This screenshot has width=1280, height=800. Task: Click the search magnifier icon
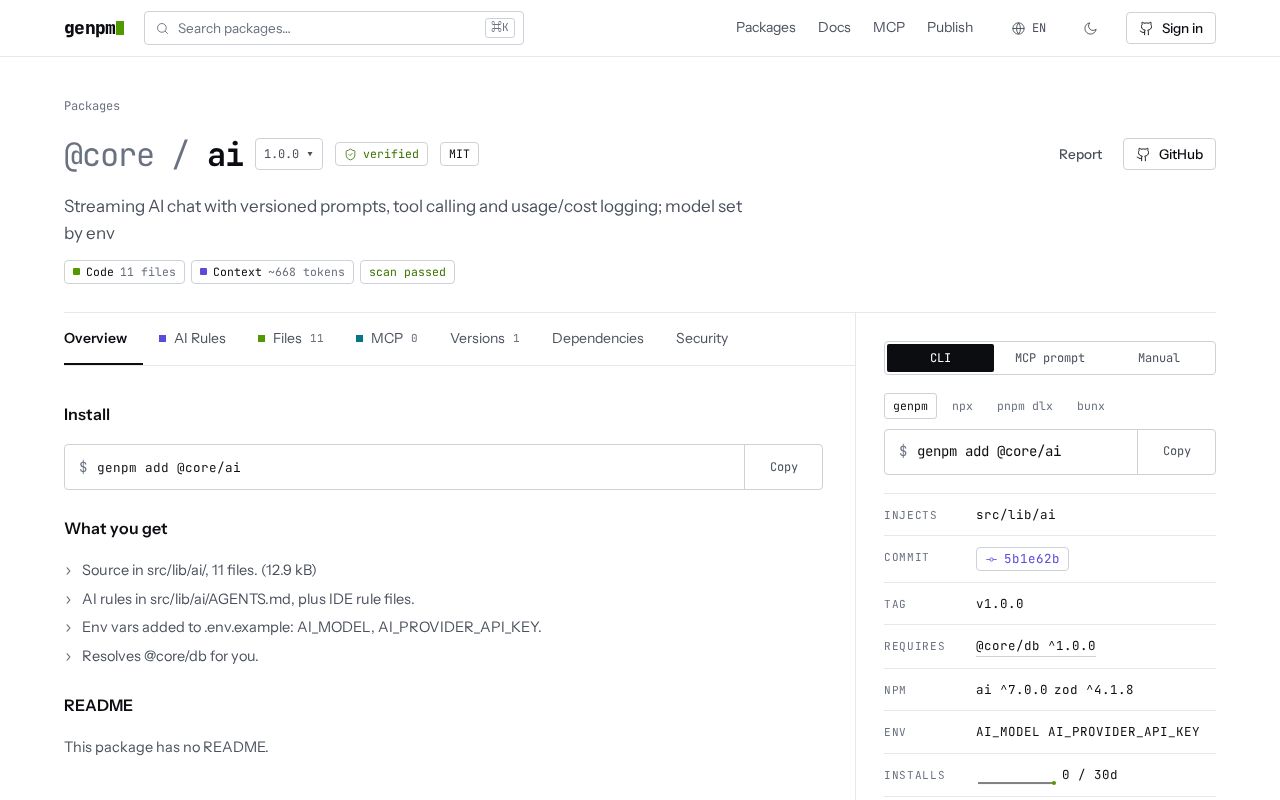coord(162,28)
